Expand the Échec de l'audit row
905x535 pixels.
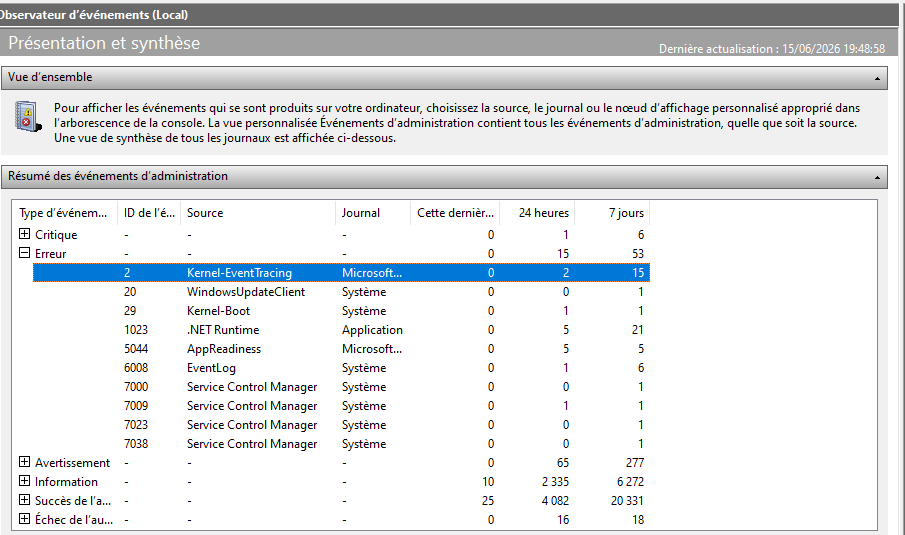[x=24, y=519]
